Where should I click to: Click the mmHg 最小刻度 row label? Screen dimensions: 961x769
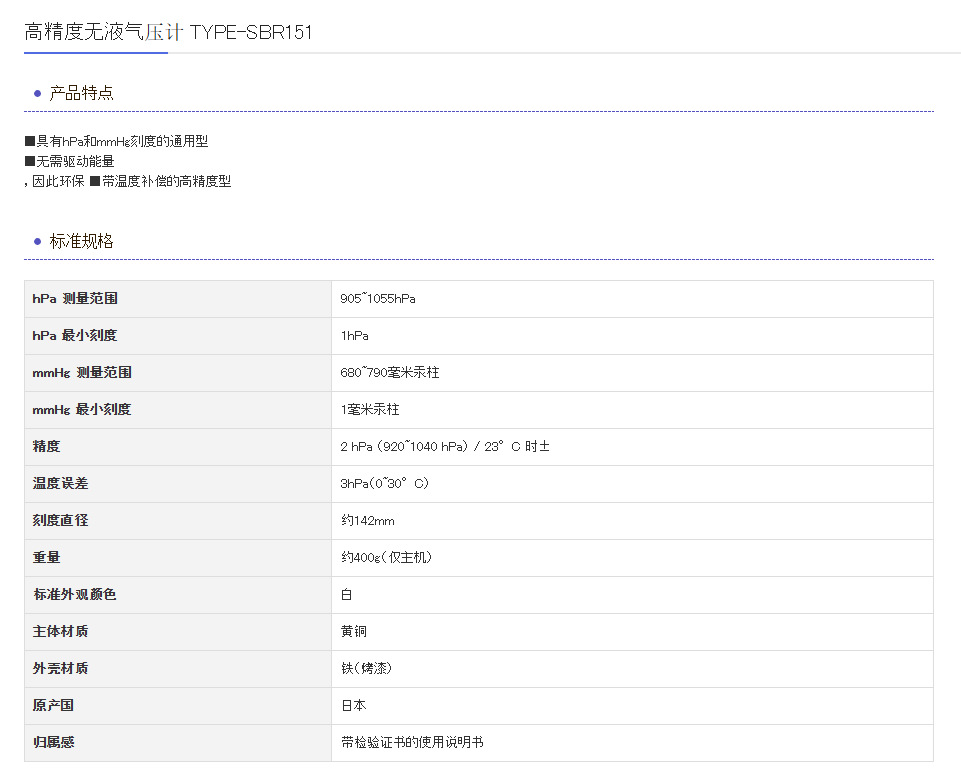pos(82,409)
